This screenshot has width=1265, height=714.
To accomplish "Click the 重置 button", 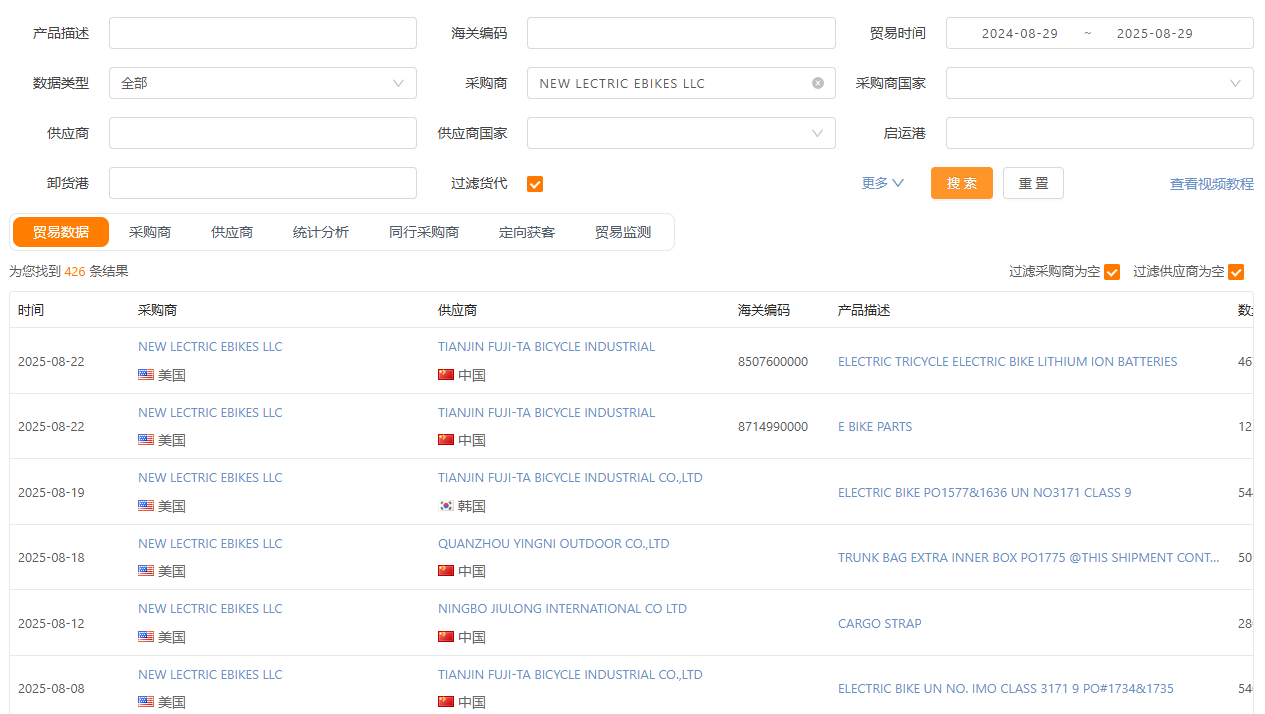I will pyautogui.click(x=1033, y=183).
